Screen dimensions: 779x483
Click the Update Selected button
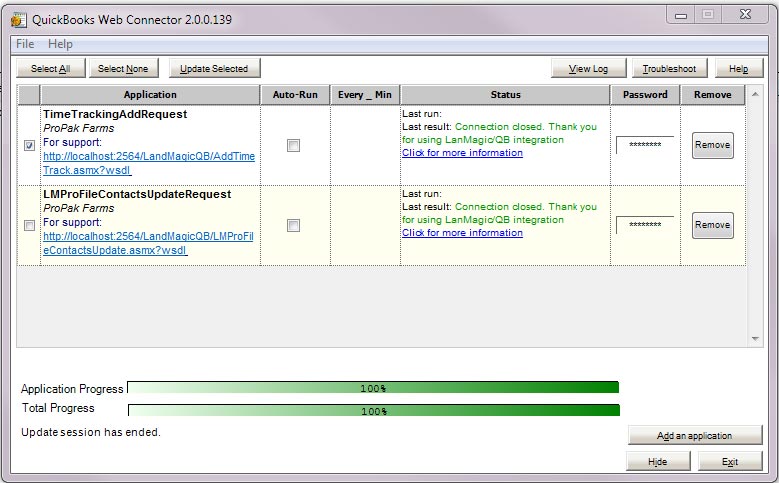click(214, 69)
